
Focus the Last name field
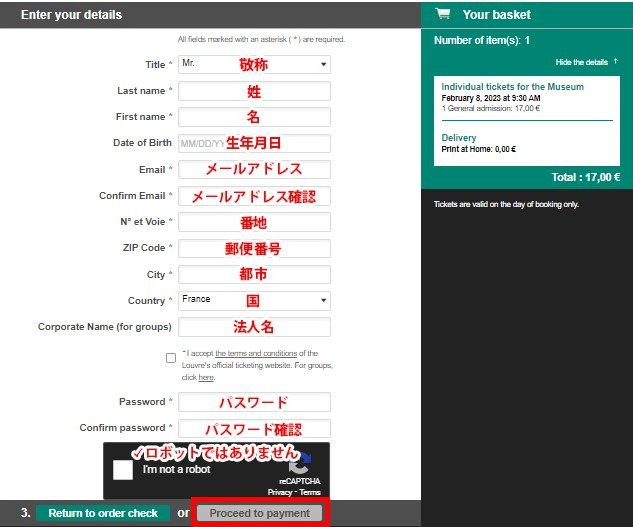pyautogui.click(x=254, y=91)
